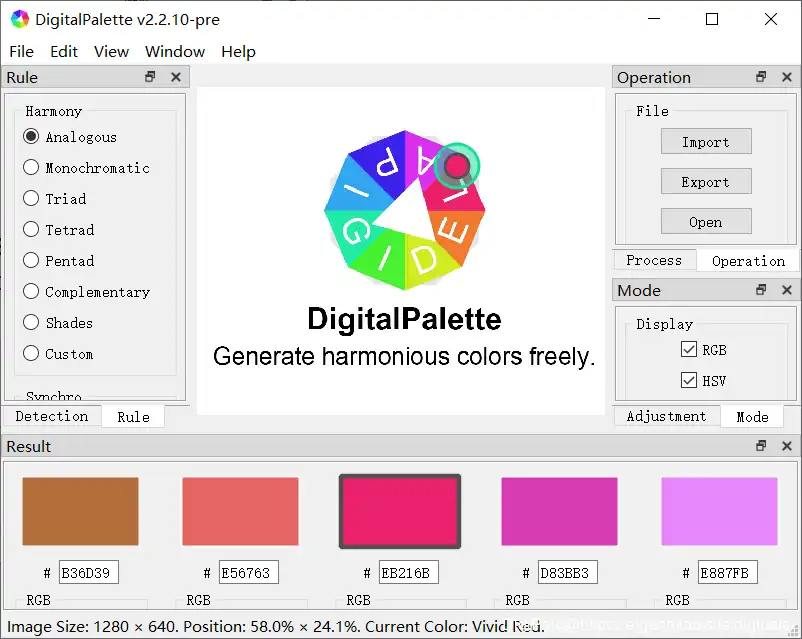The image size is (802, 639).
Task: Close the Rule panel
Action: (x=176, y=77)
